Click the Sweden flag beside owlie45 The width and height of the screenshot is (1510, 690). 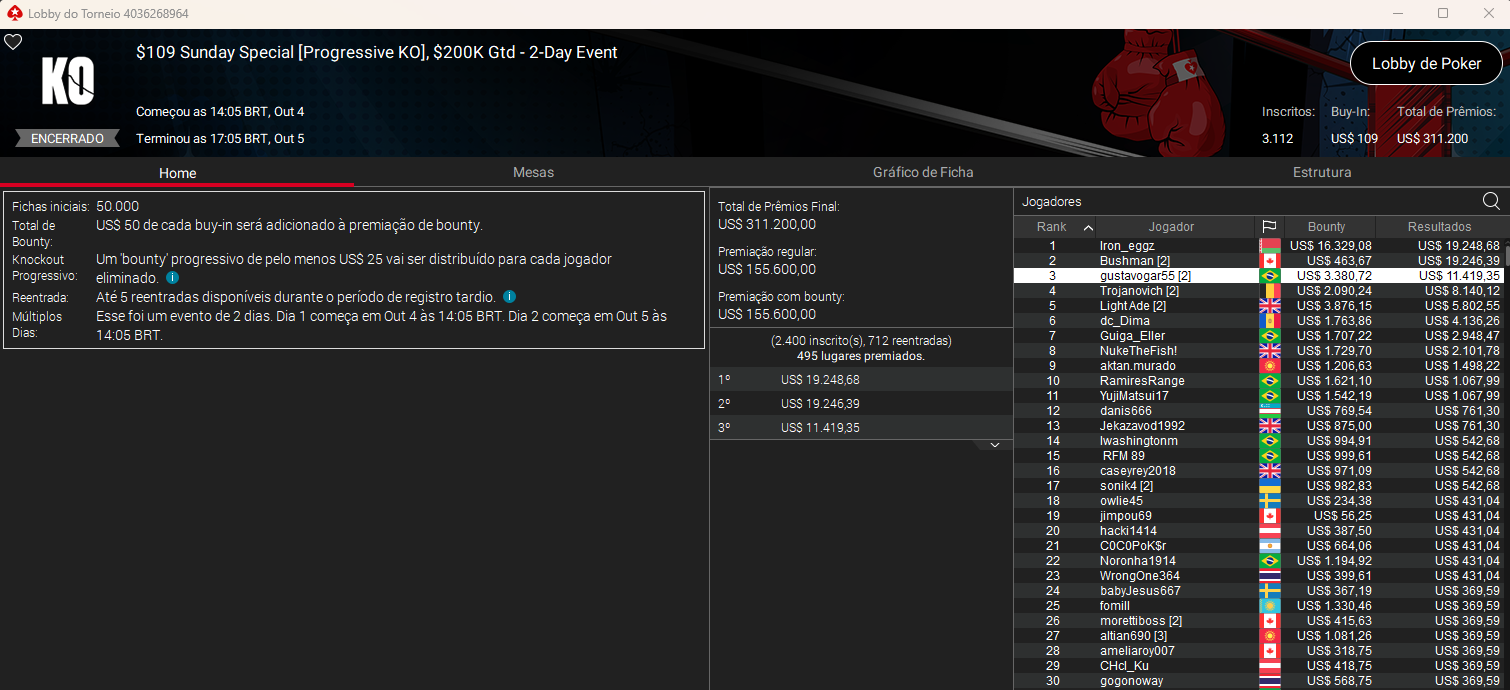click(x=1269, y=501)
